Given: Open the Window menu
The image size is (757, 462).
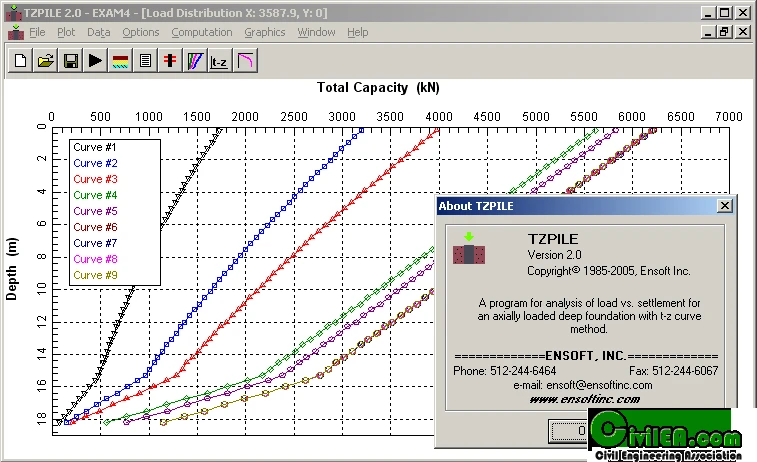Looking at the screenshot, I should tap(316, 32).
